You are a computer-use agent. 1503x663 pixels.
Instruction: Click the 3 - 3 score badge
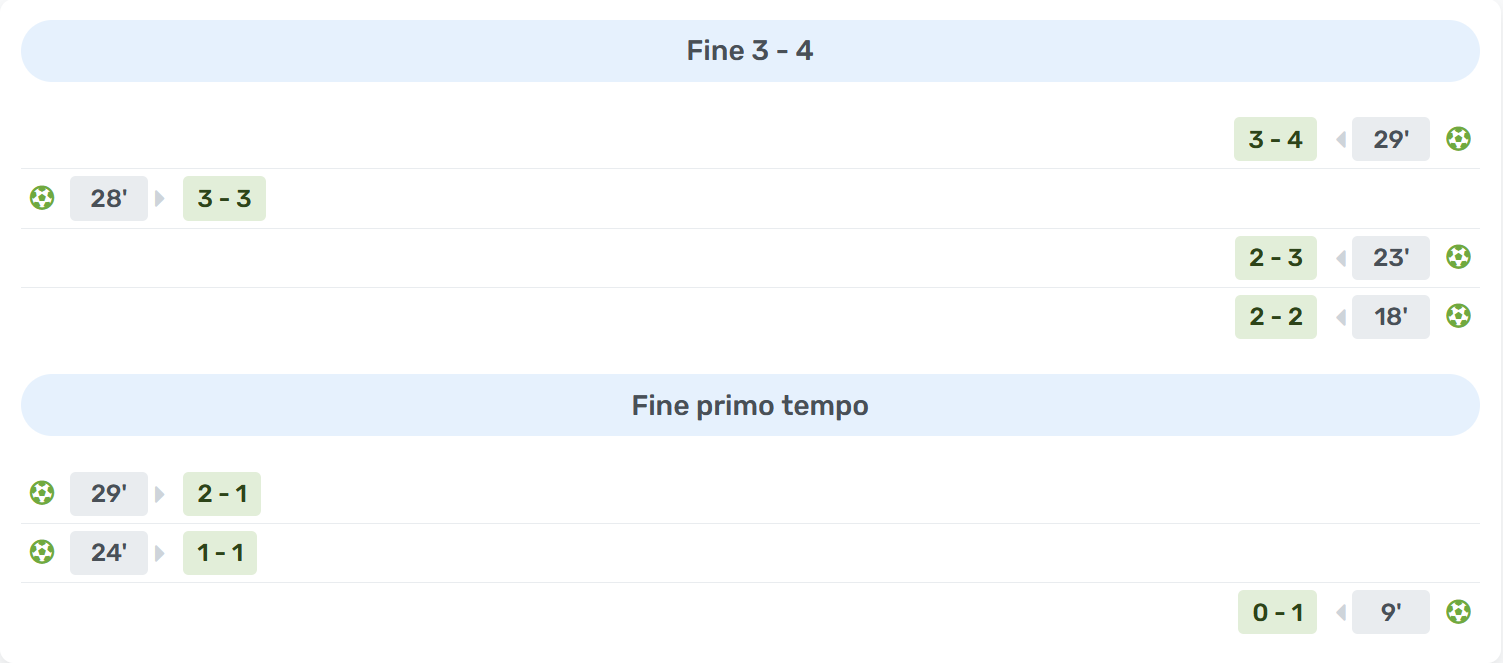[x=224, y=198]
